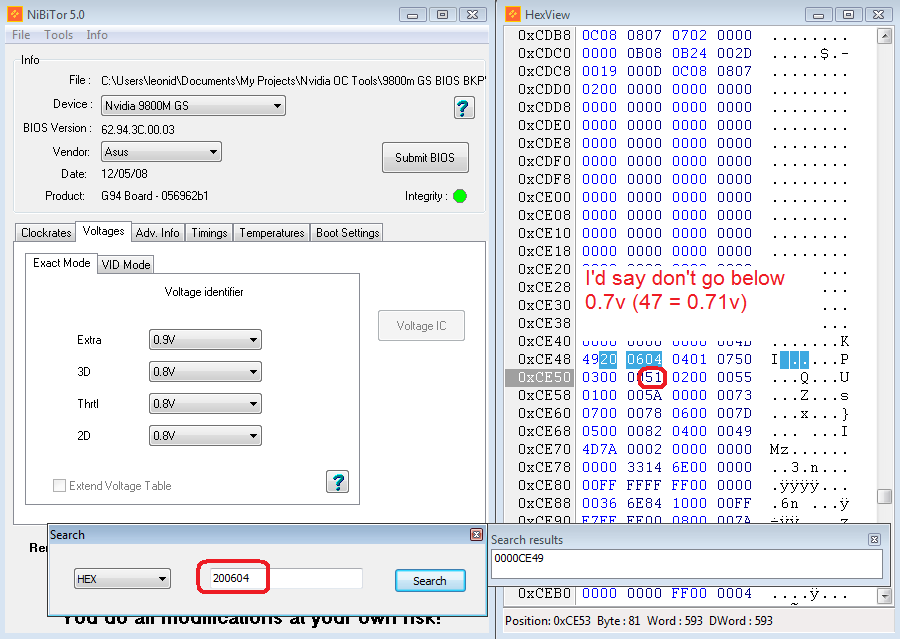Image resolution: width=900 pixels, height=639 pixels.
Task: Open the Timings tab
Action: click(x=209, y=233)
